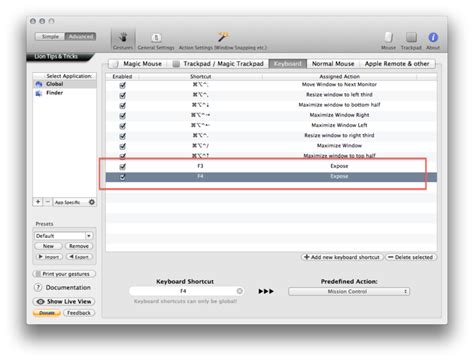Add an application with plus button
The width and height of the screenshot is (474, 361).
(x=38, y=202)
